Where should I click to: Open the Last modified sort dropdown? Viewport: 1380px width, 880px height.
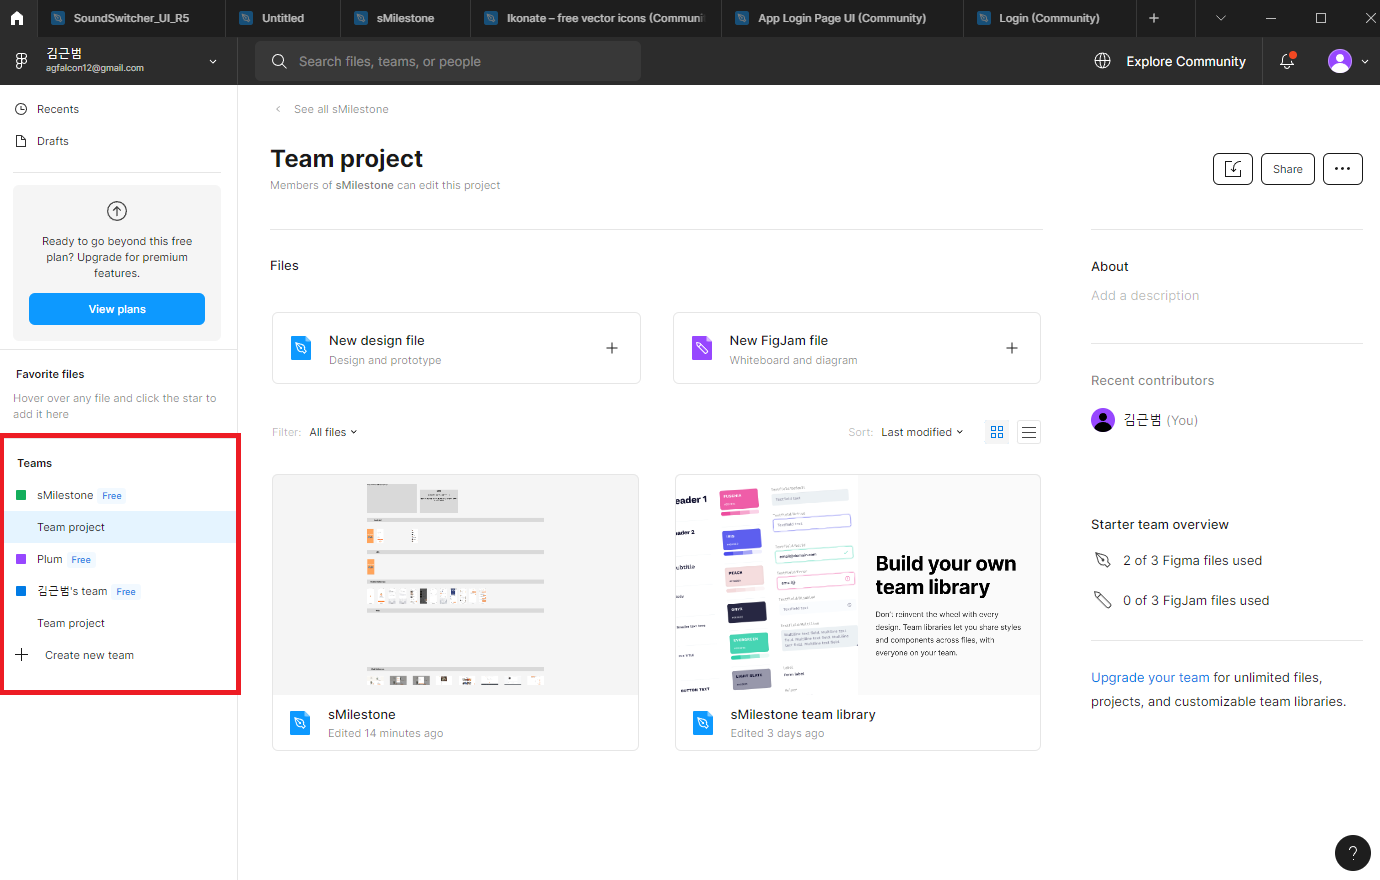pyautogui.click(x=922, y=432)
